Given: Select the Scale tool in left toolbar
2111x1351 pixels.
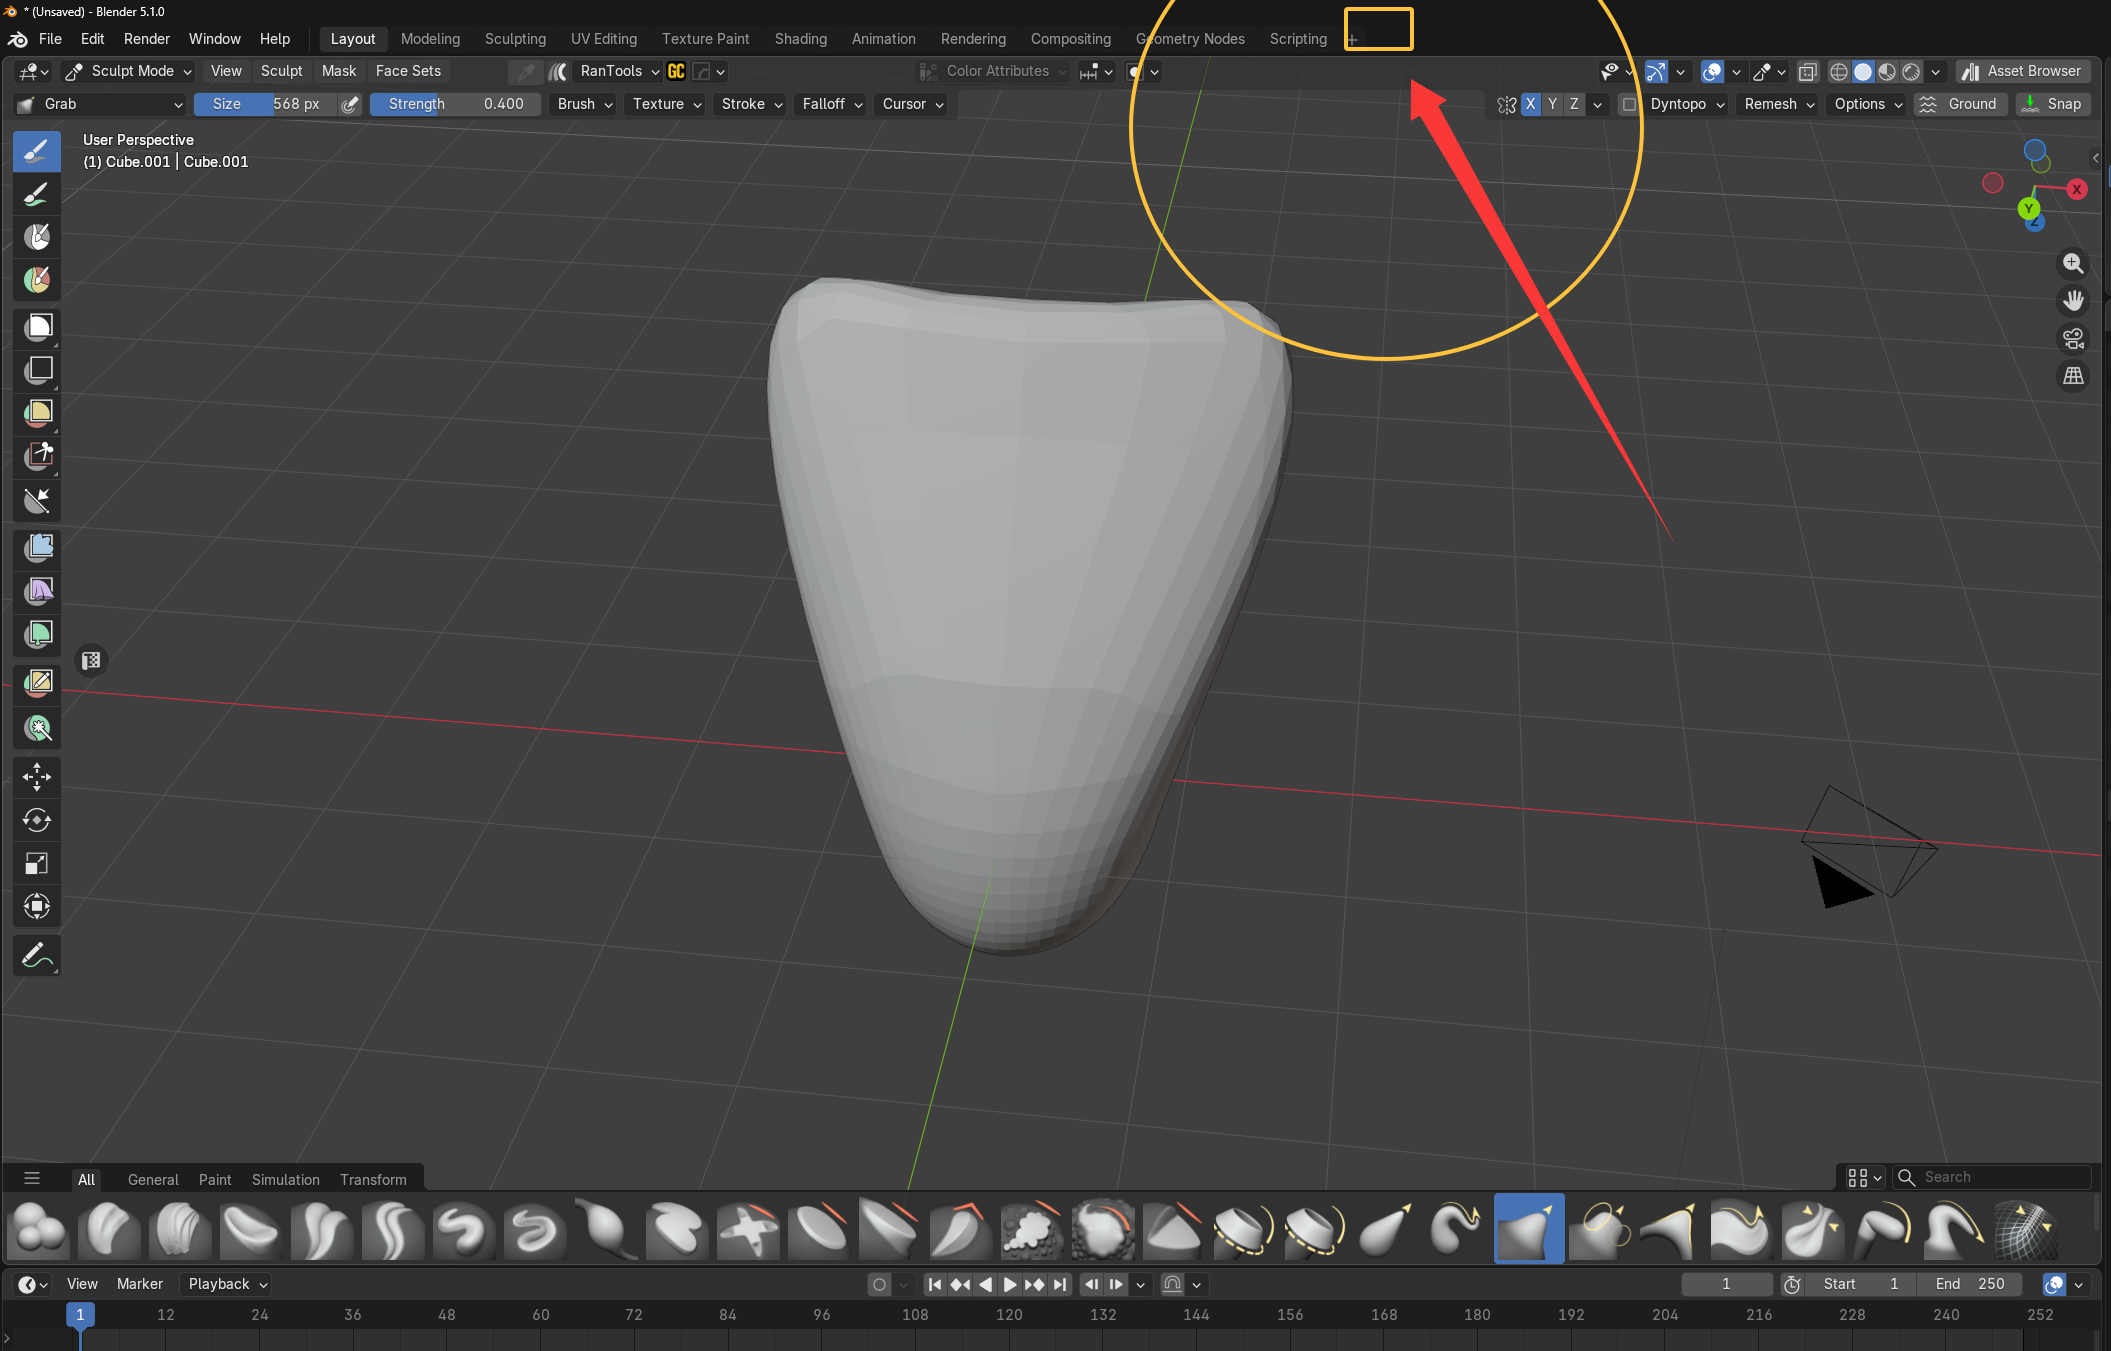Looking at the screenshot, I should (37, 863).
